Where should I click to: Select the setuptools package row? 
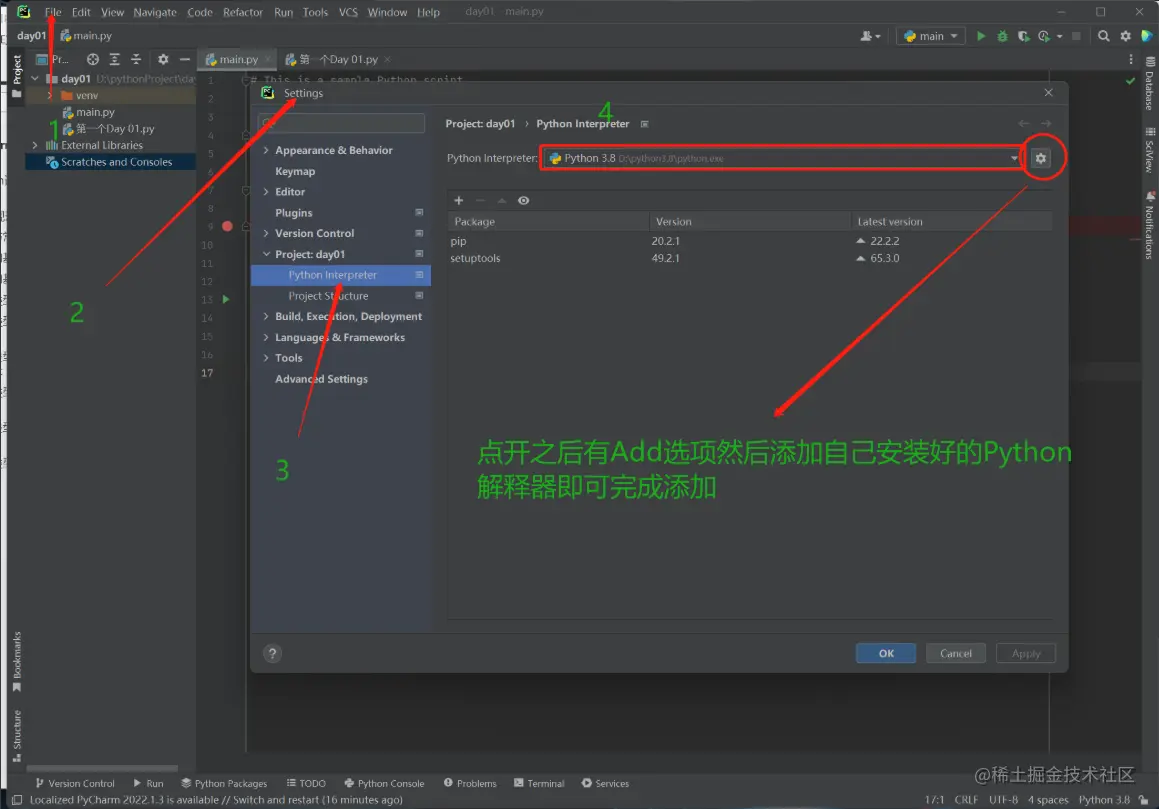coord(750,258)
